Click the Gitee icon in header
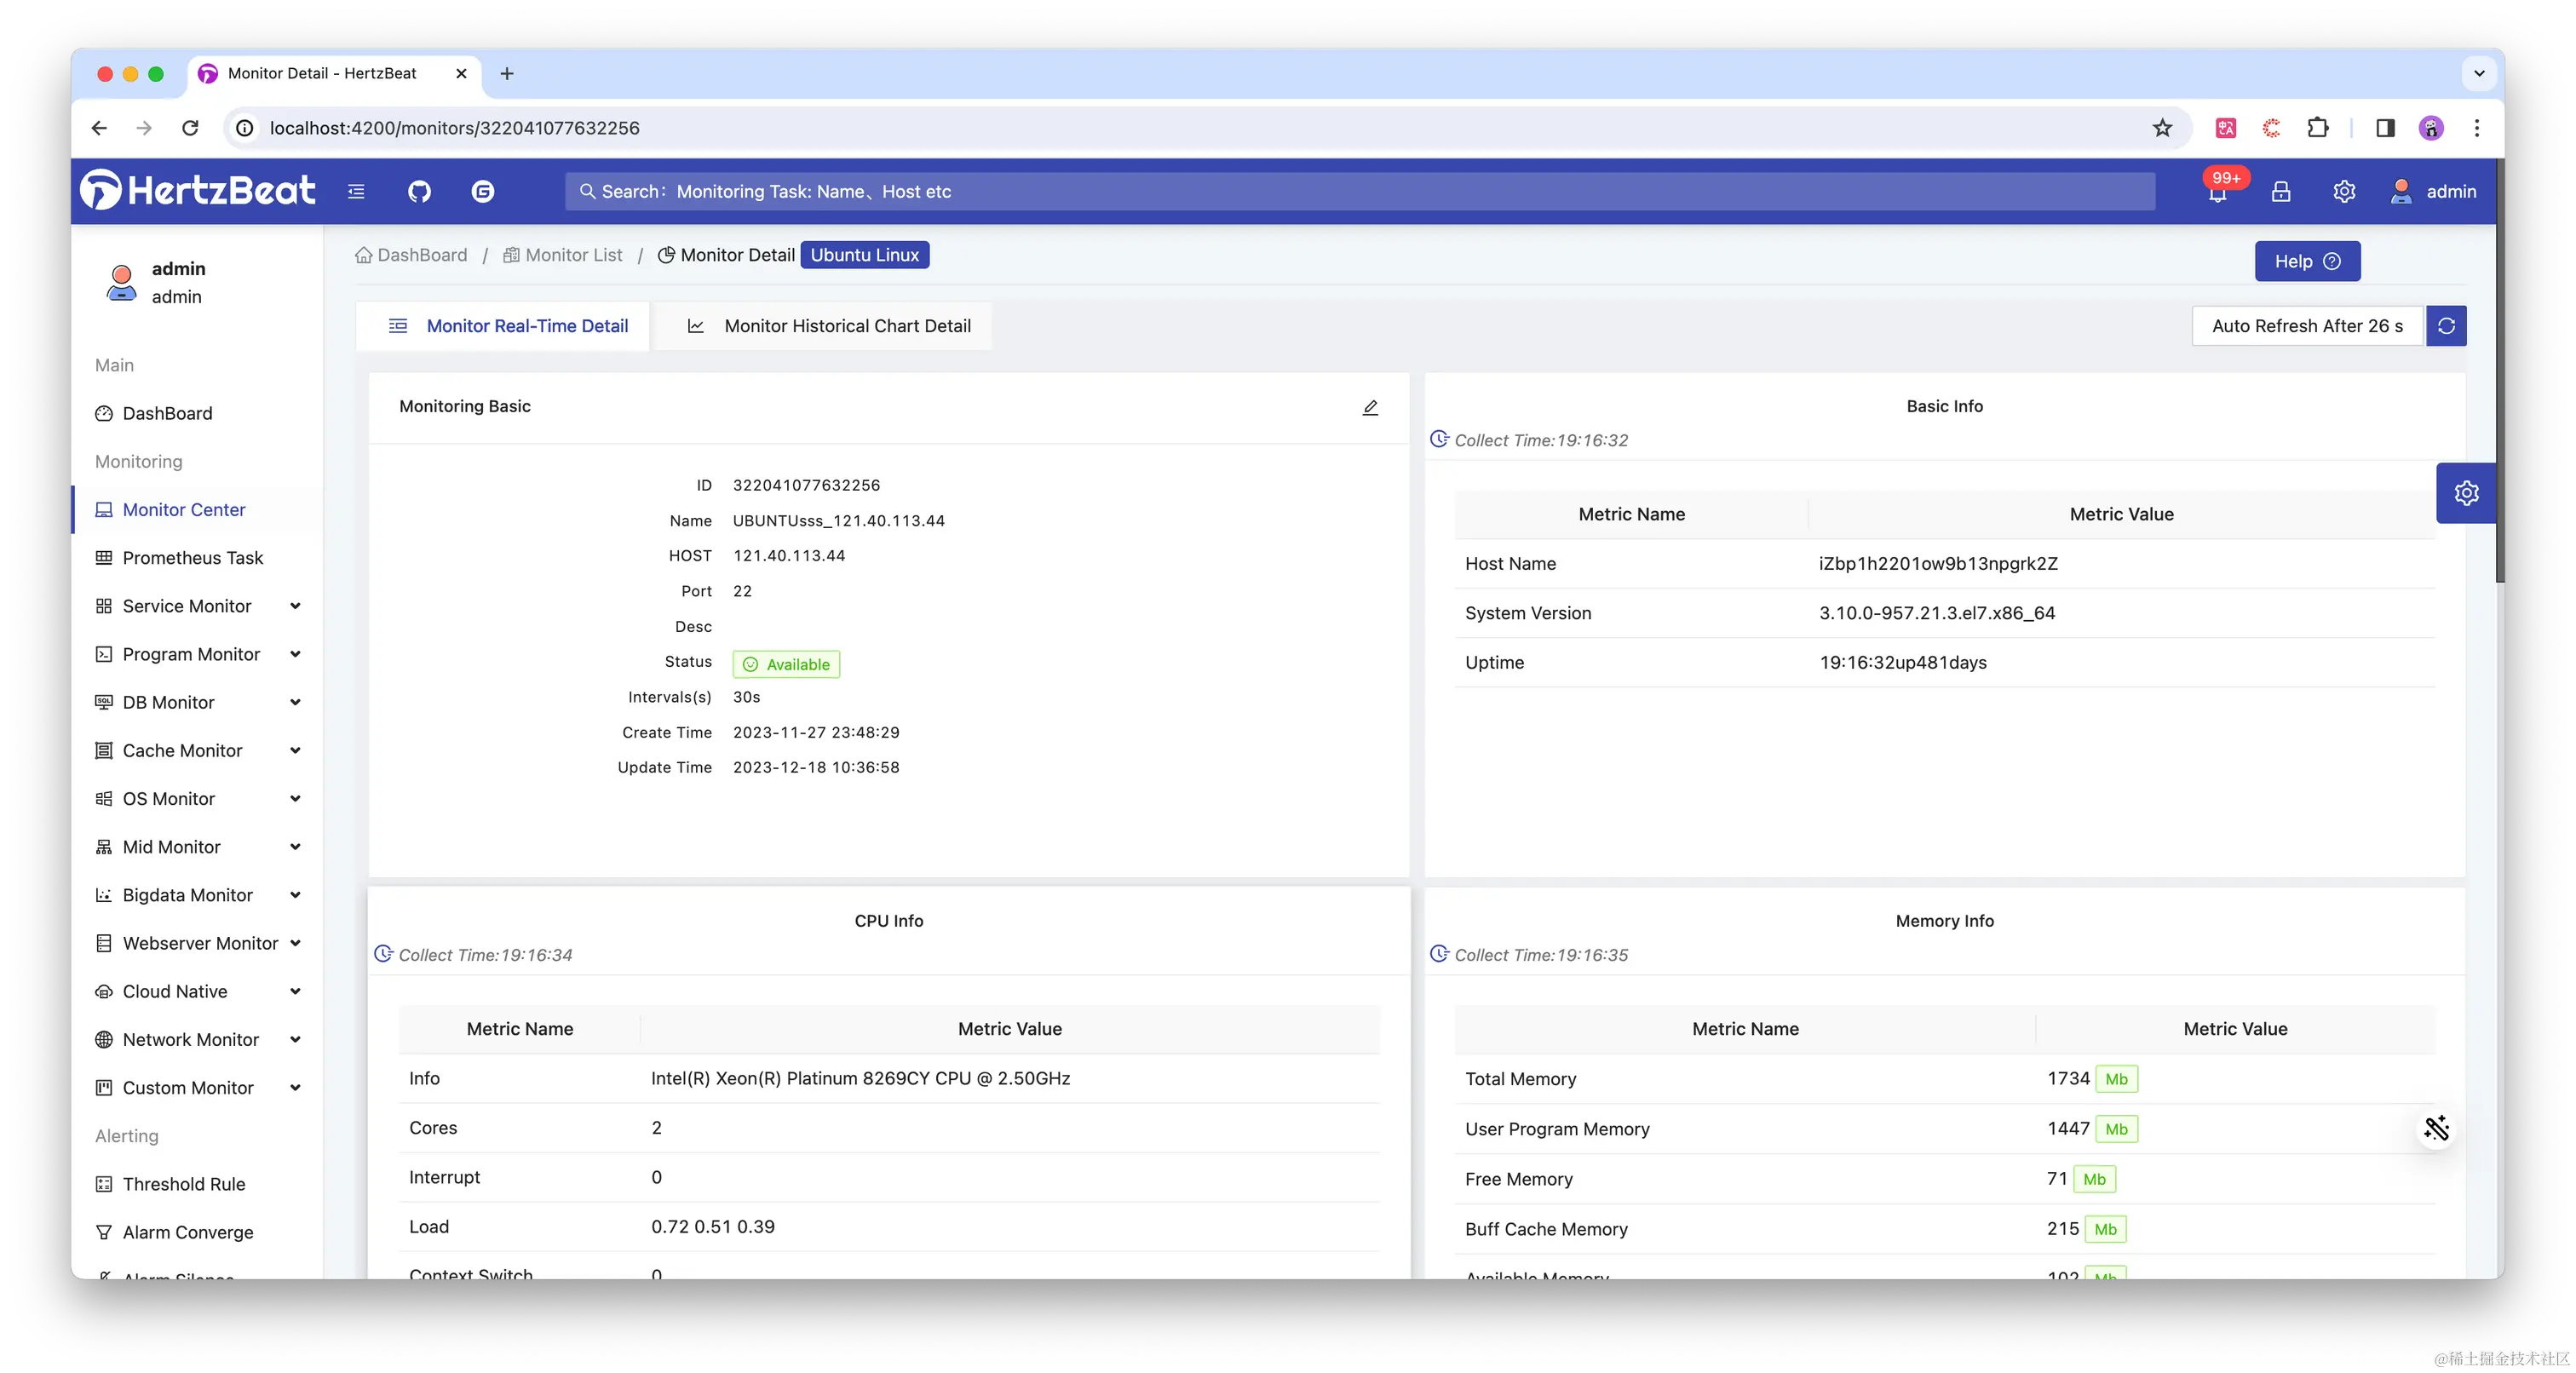 tap(483, 191)
